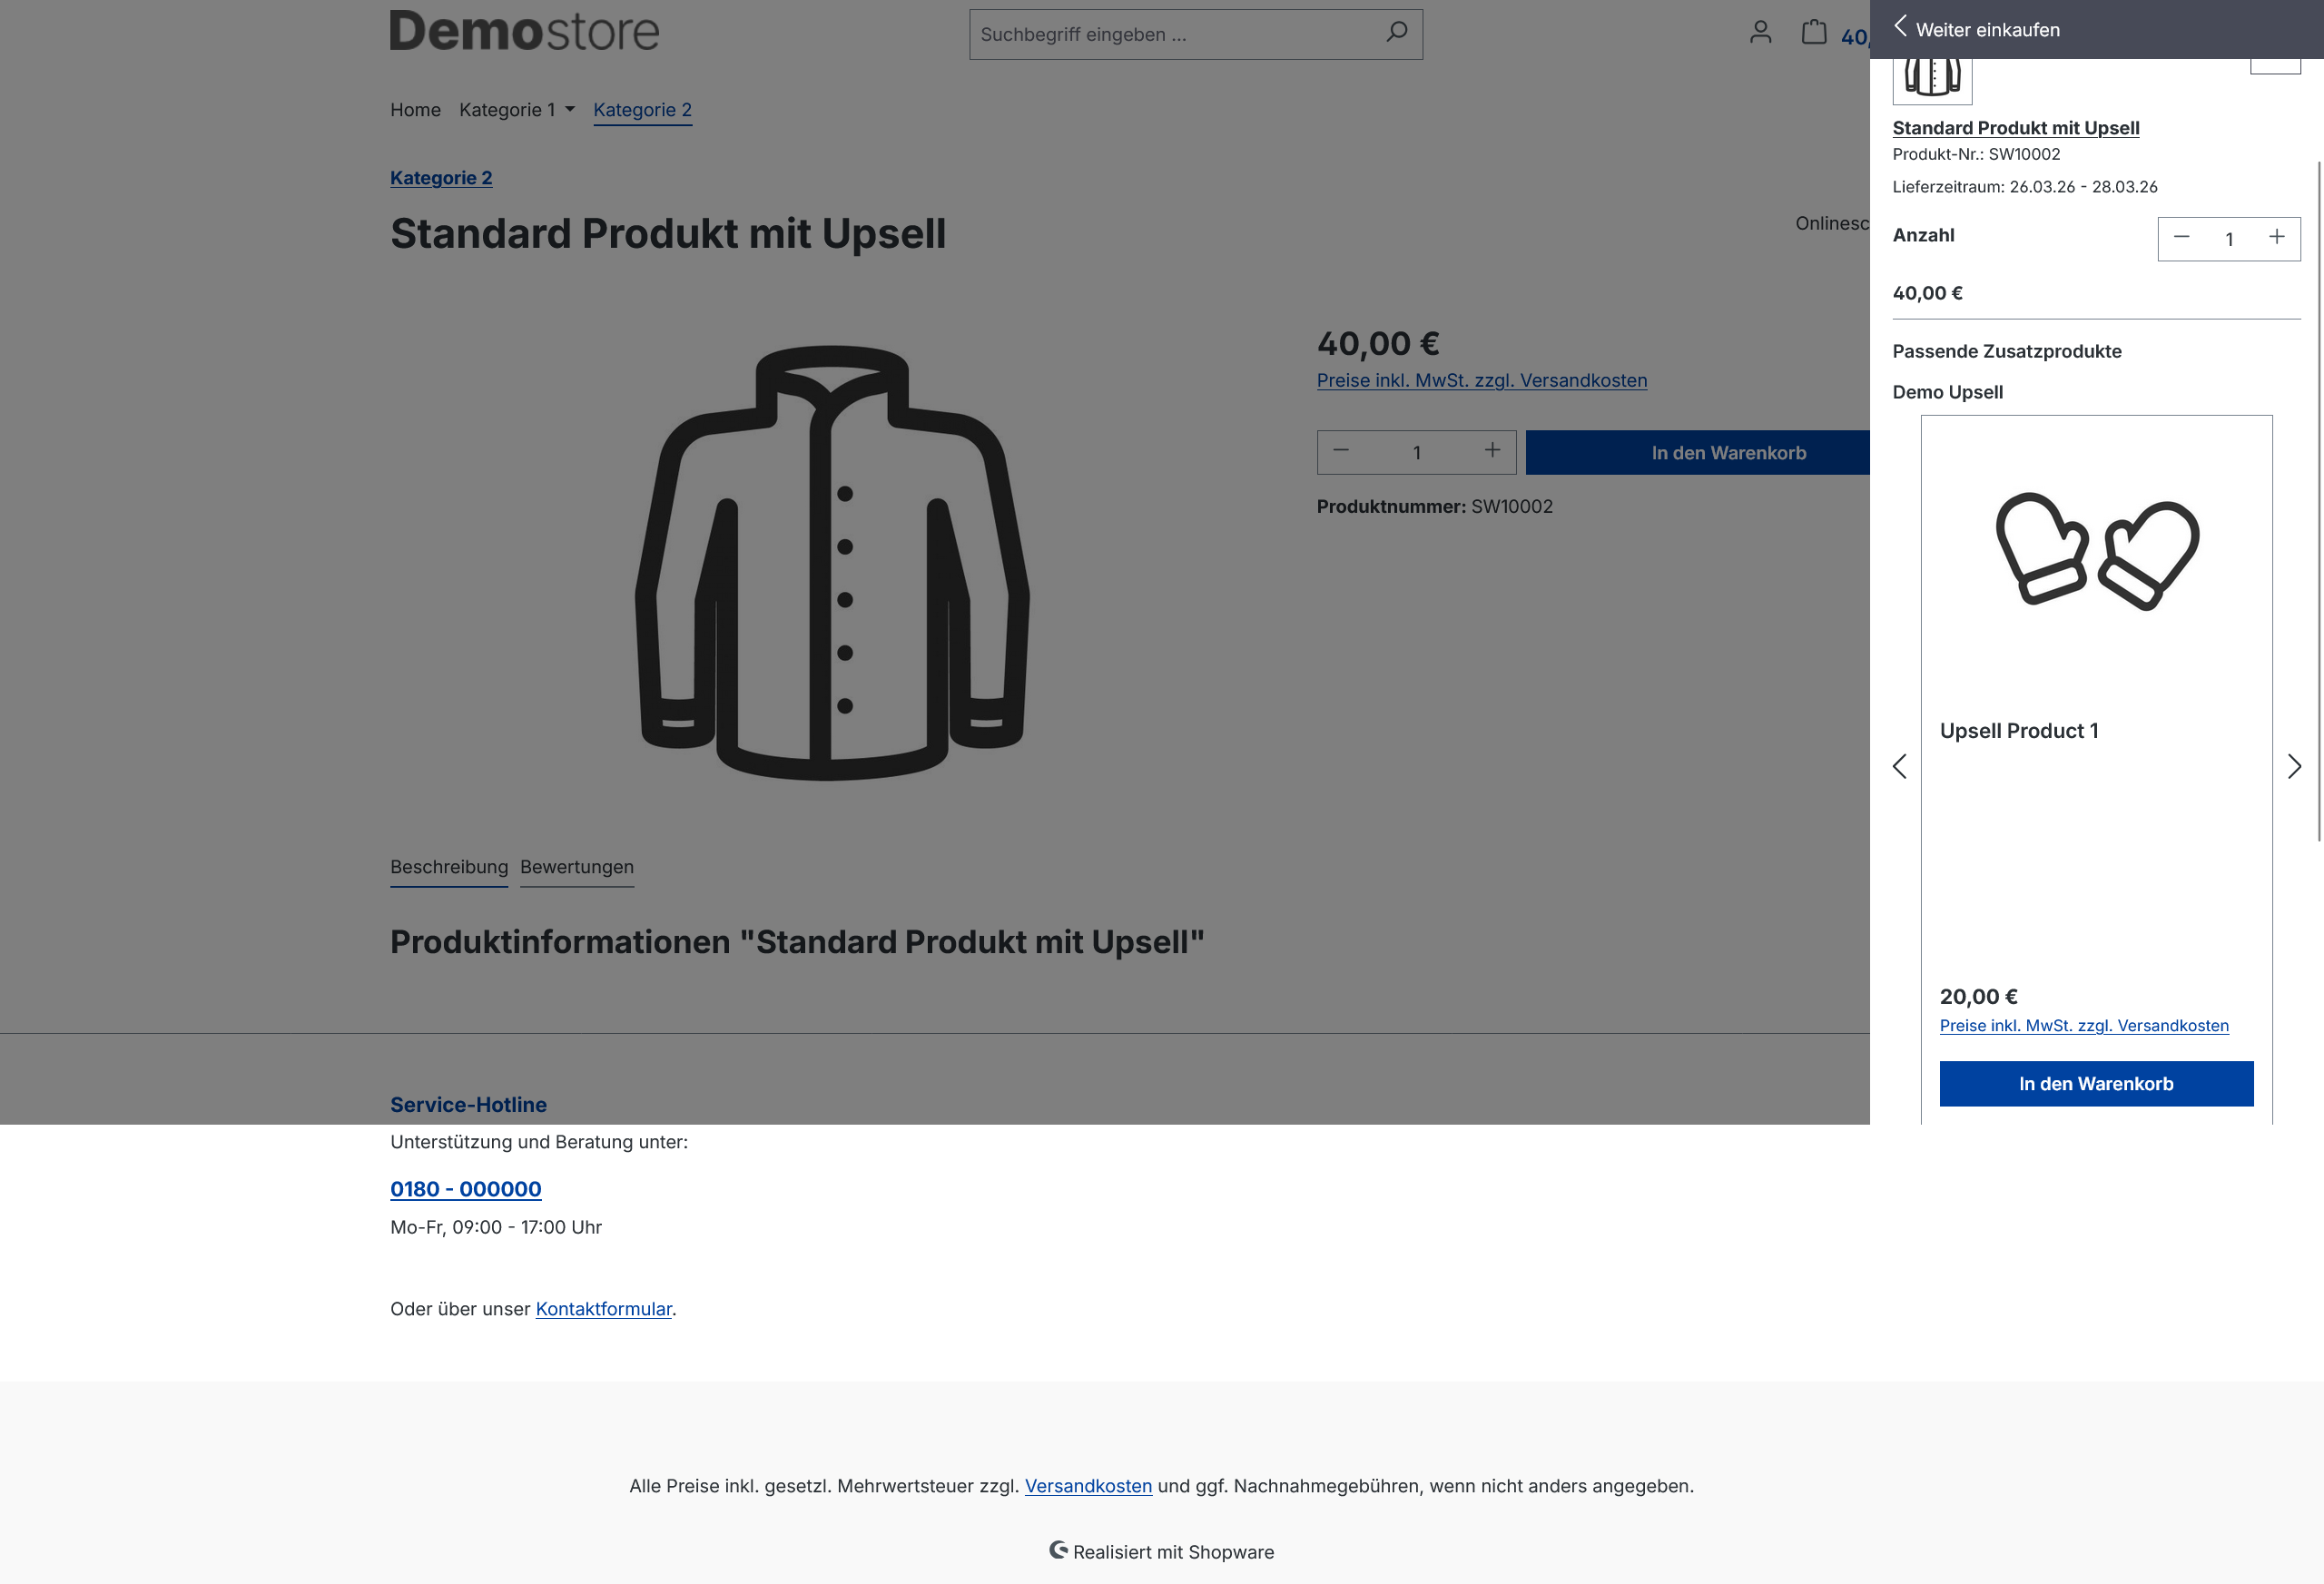Click the cart panel scrollbar
The height and width of the screenshot is (1584, 2324).
pyautogui.click(x=2318, y=500)
